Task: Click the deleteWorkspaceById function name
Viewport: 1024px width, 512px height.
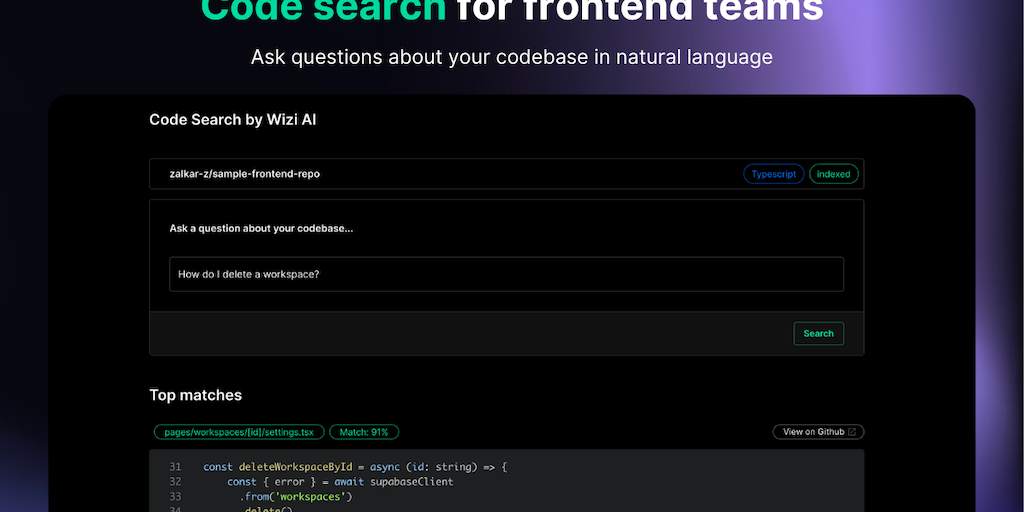Action: [x=299, y=467]
